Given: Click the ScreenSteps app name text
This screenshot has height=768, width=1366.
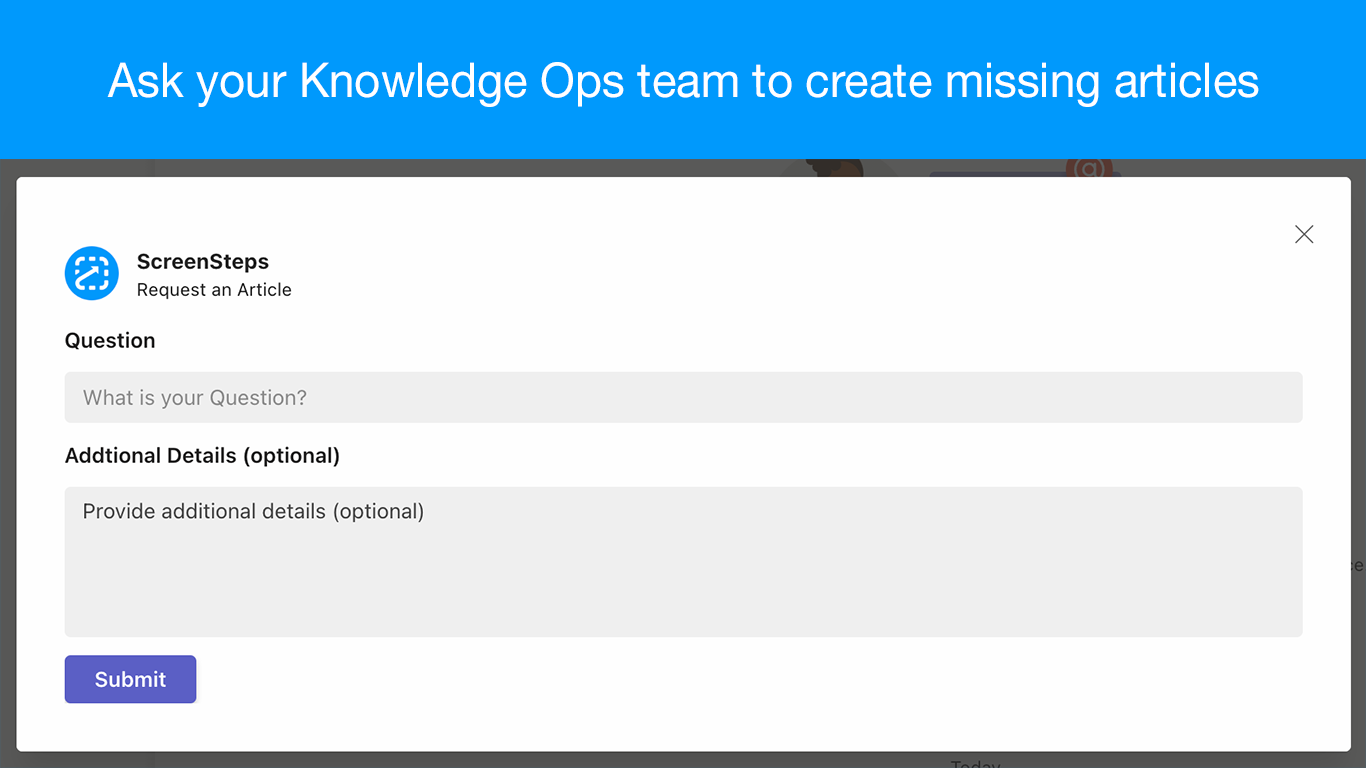Looking at the screenshot, I should (x=202, y=262).
